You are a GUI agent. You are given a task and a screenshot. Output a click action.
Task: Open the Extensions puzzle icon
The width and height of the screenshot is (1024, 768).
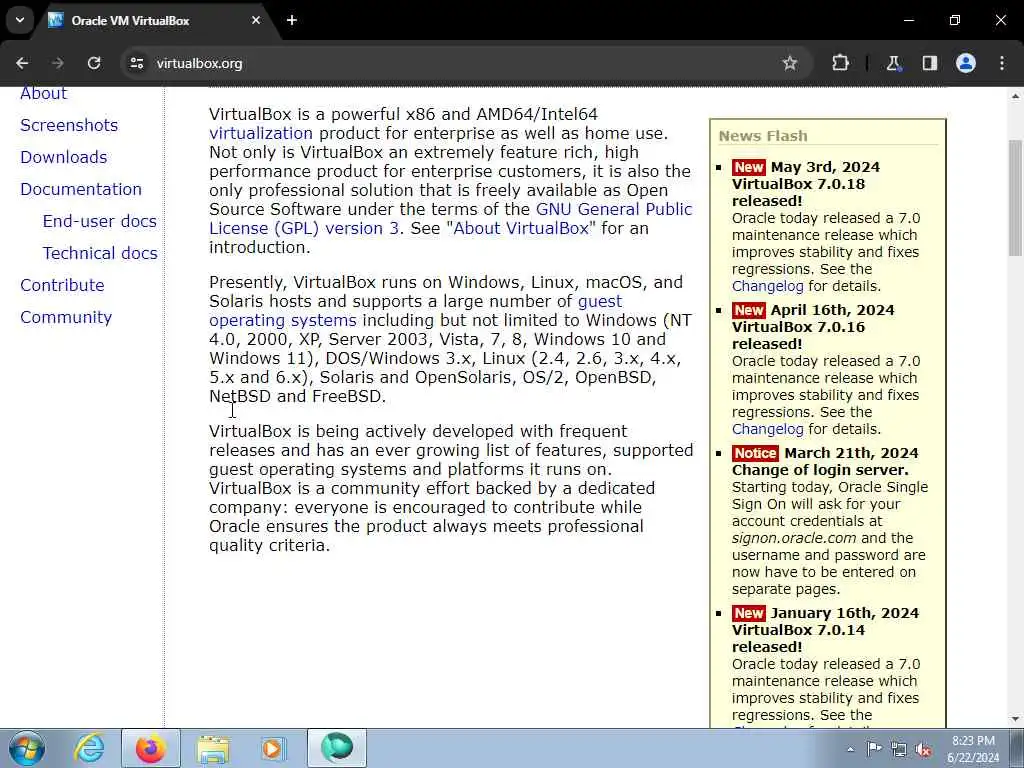pos(840,63)
